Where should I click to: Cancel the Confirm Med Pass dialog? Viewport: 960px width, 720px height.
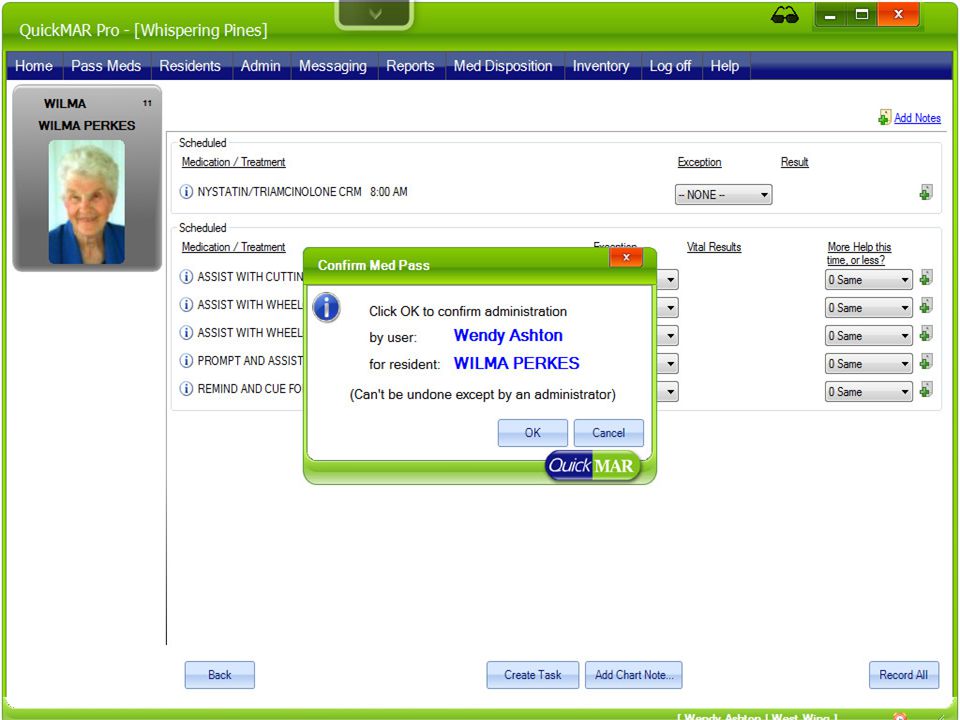click(609, 433)
